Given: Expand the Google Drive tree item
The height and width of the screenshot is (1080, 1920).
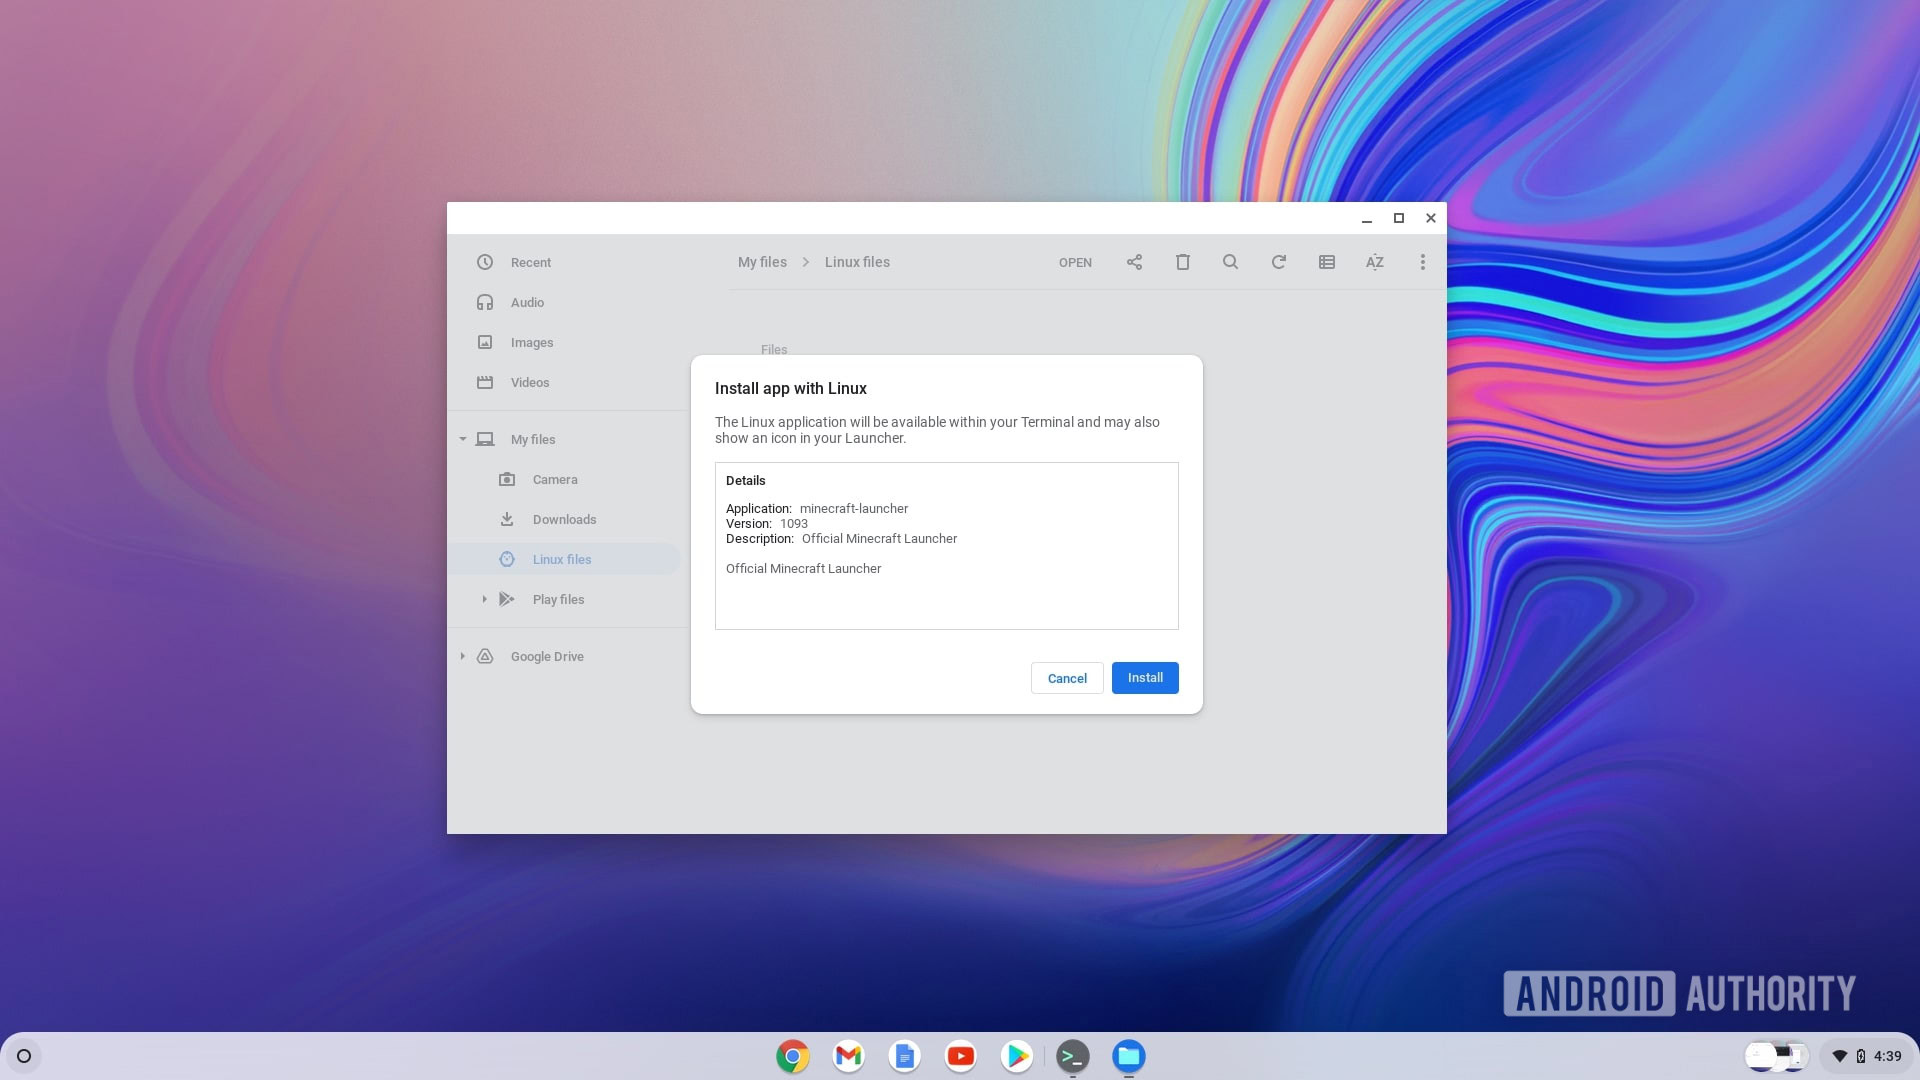Looking at the screenshot, I should [462, 655].
